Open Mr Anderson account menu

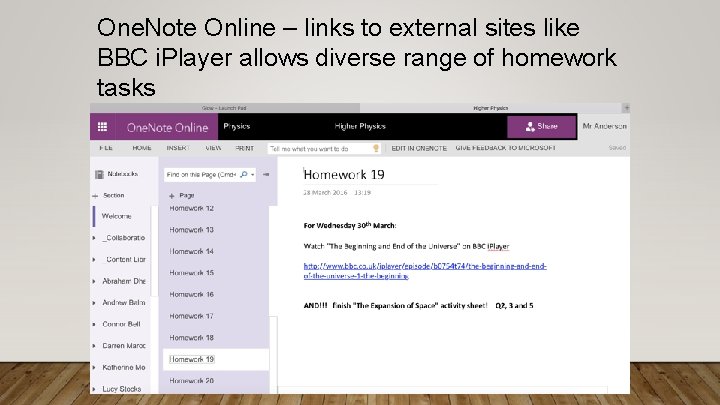[604, 126]
